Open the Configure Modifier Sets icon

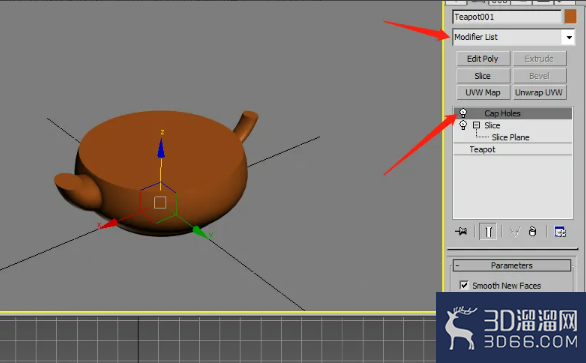pyautogui.click(x=560, y=232)
